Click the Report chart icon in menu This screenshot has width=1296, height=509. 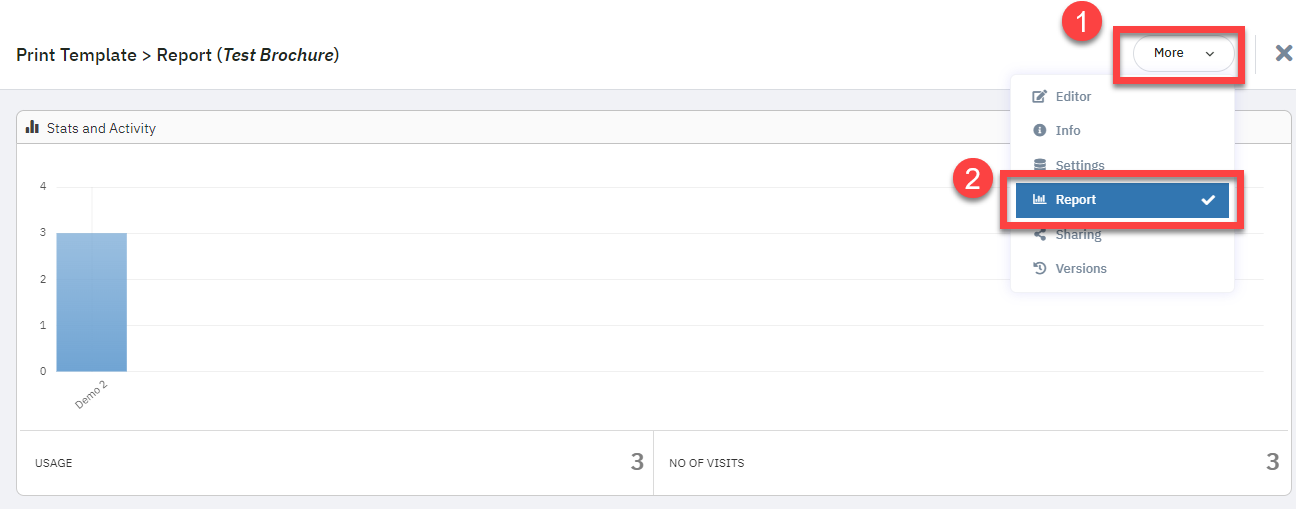click(x=1039, y=200)
